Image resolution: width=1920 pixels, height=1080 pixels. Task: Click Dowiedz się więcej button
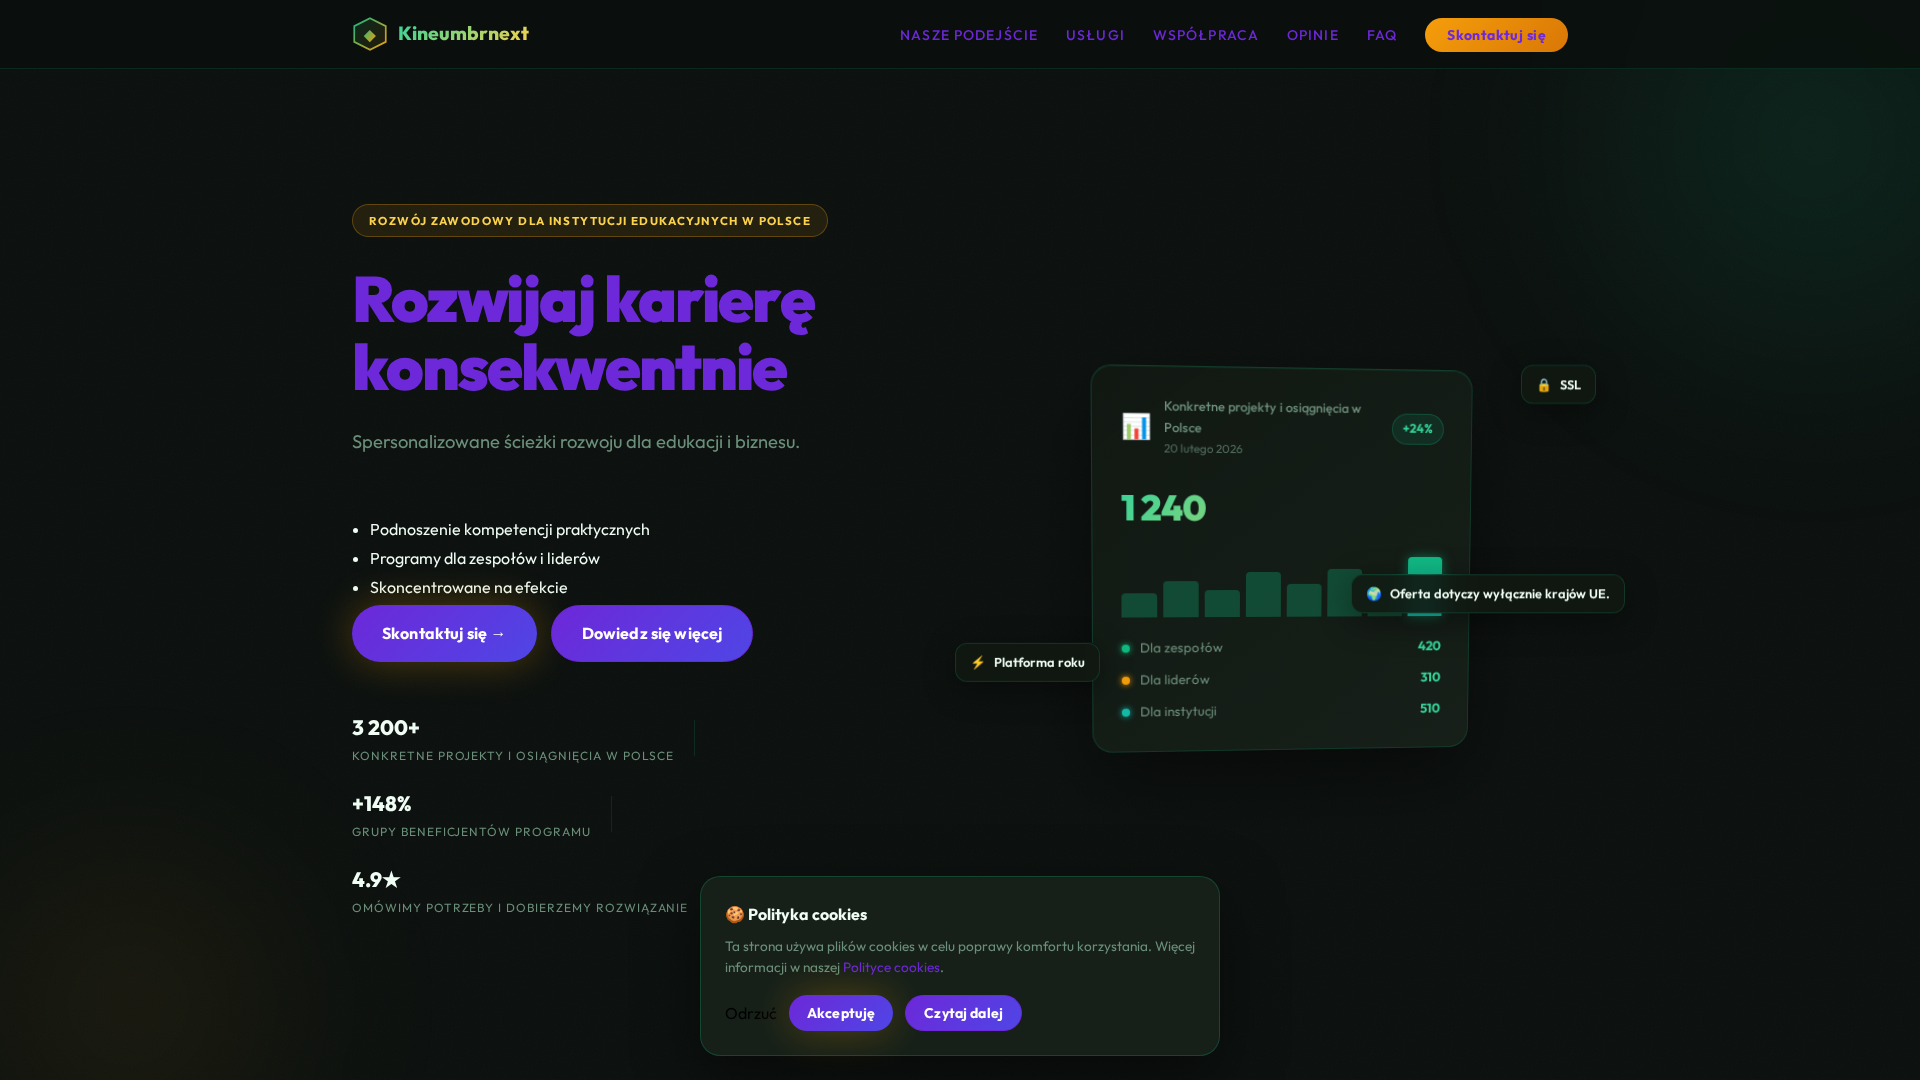tap(652, 633)
